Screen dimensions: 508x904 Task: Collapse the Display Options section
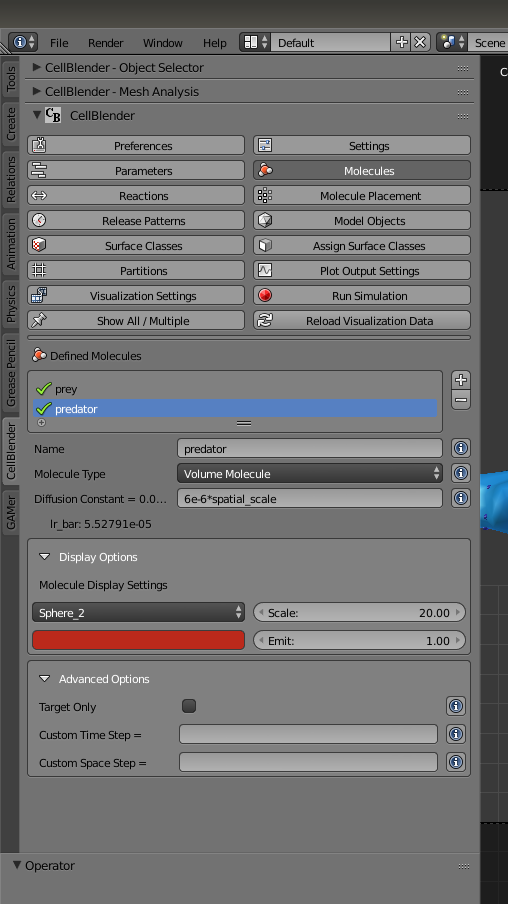coord(44,557)
